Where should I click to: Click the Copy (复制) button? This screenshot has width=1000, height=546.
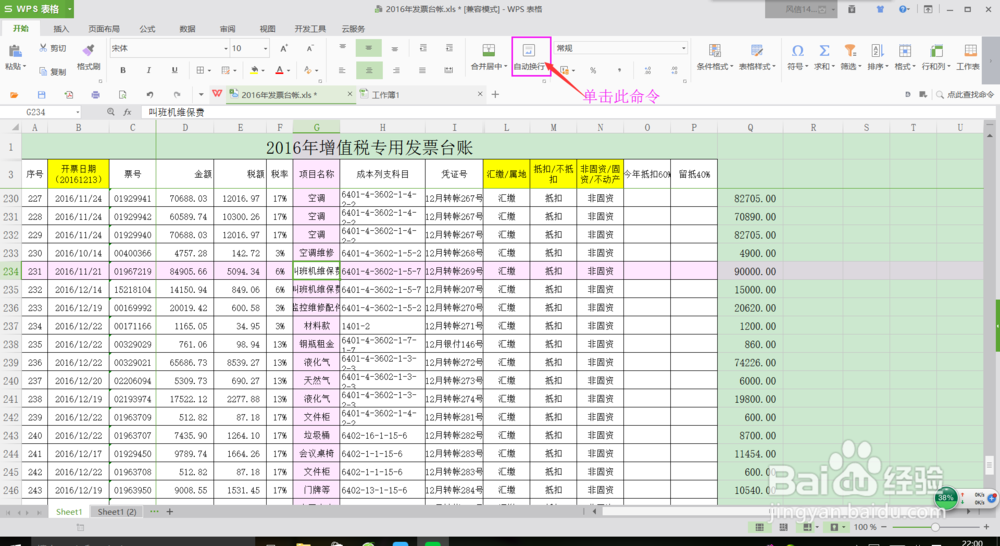click(x=52, y=71)
